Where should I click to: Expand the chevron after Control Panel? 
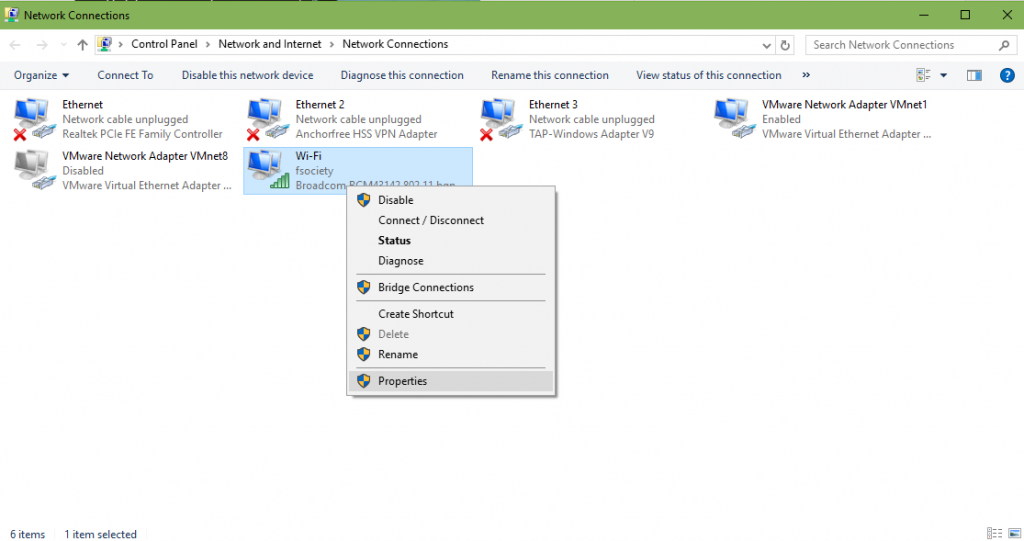(208, 44)
